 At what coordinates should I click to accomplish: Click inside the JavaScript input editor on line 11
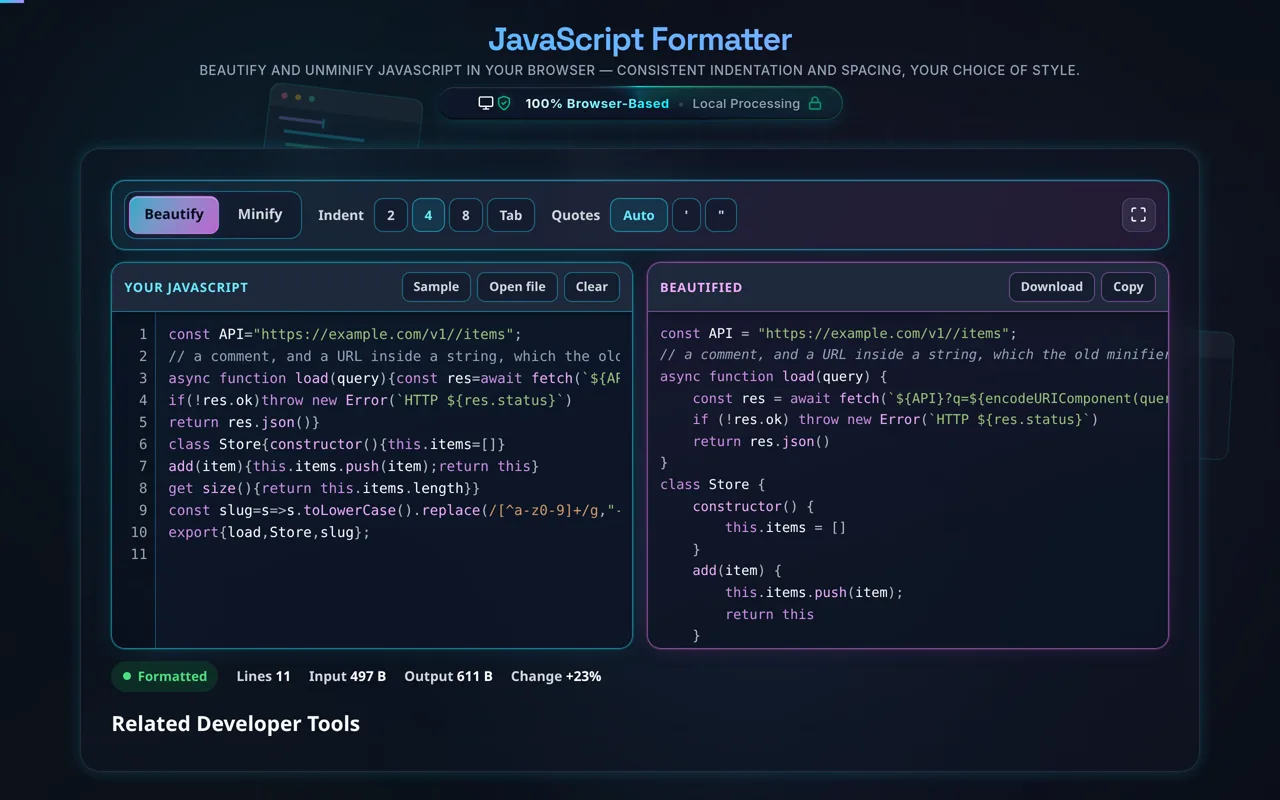click(x=394, y=554)
